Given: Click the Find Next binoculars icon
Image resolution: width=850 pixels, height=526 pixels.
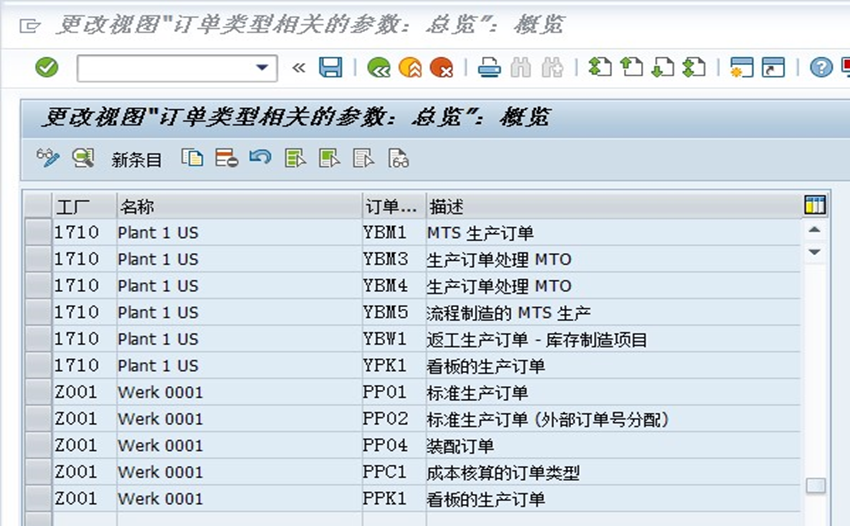Looking at the screenshot, I should click(552, 68).
